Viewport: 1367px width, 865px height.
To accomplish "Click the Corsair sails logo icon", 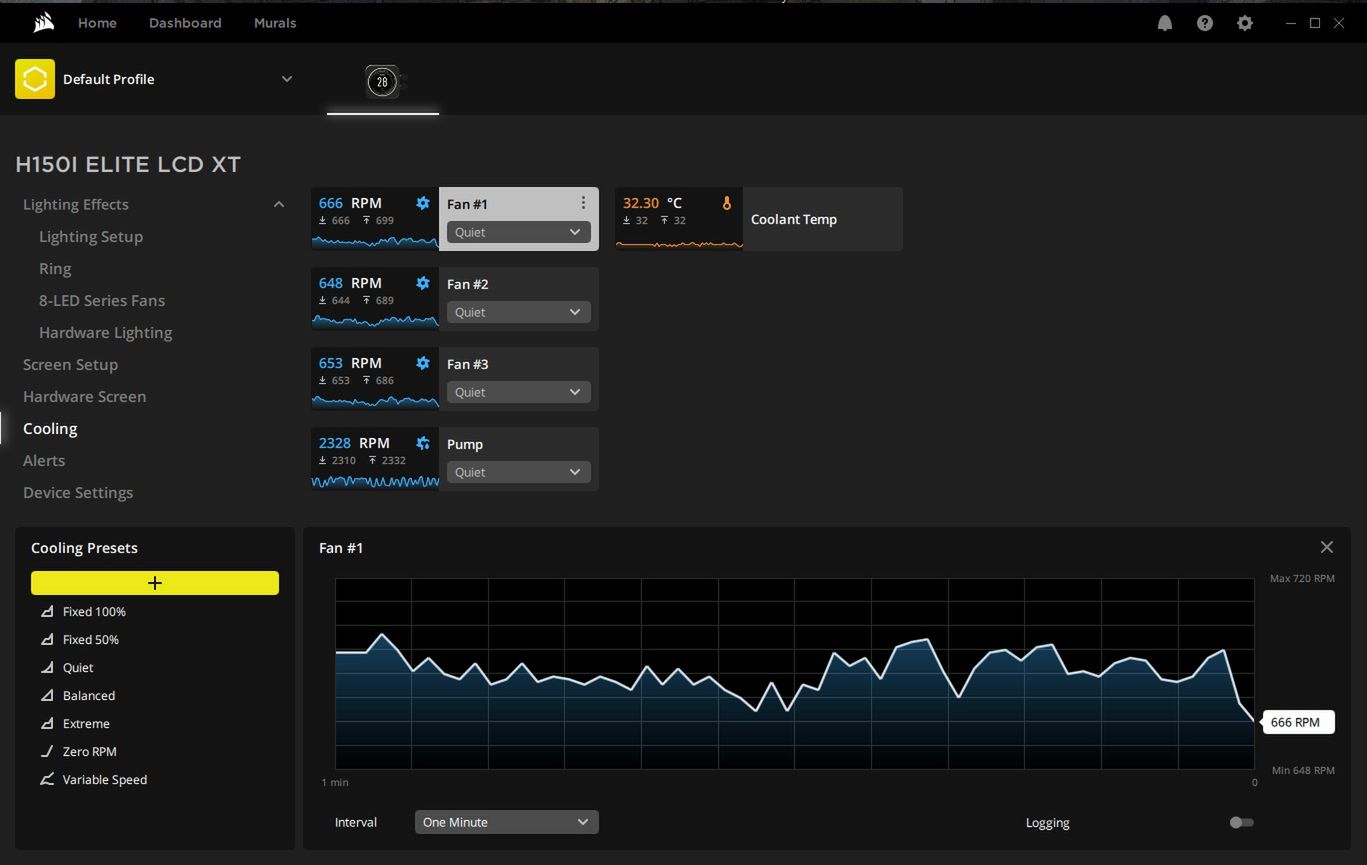I will pyautogui.click(x=43, y=22).
